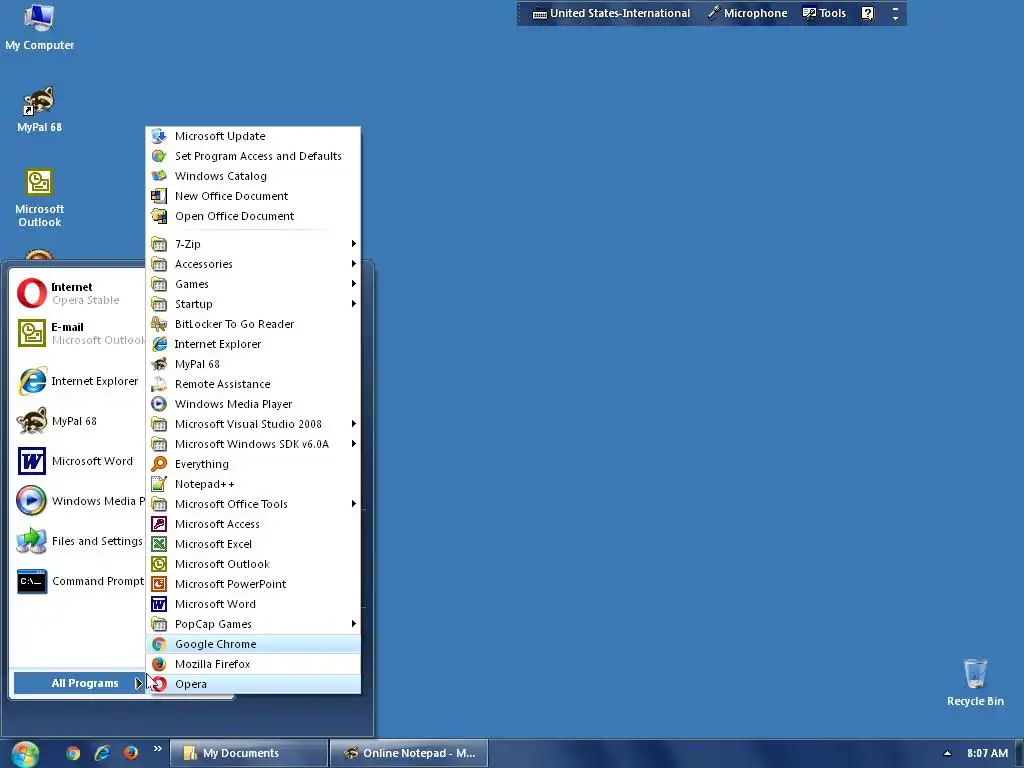Launch Microsoft Word from All Programs list
The height and width of the screenshot is (768, 1024).
(x=253, y=604)
